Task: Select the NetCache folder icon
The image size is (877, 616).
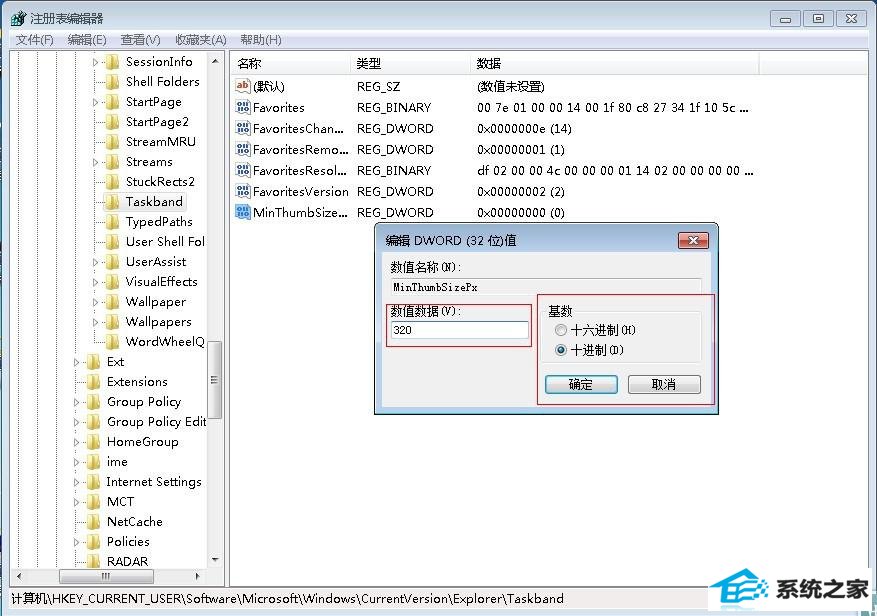Action: [x=93, y=522]
